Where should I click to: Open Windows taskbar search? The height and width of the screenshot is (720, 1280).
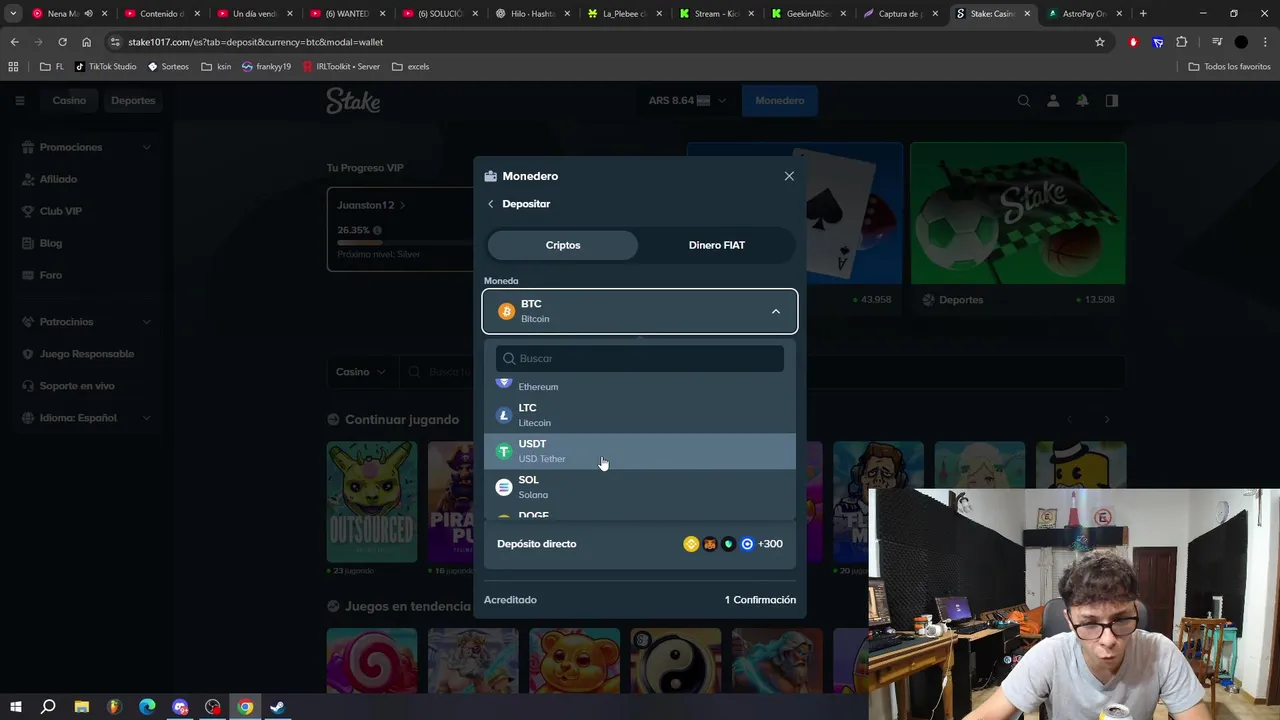48,707
